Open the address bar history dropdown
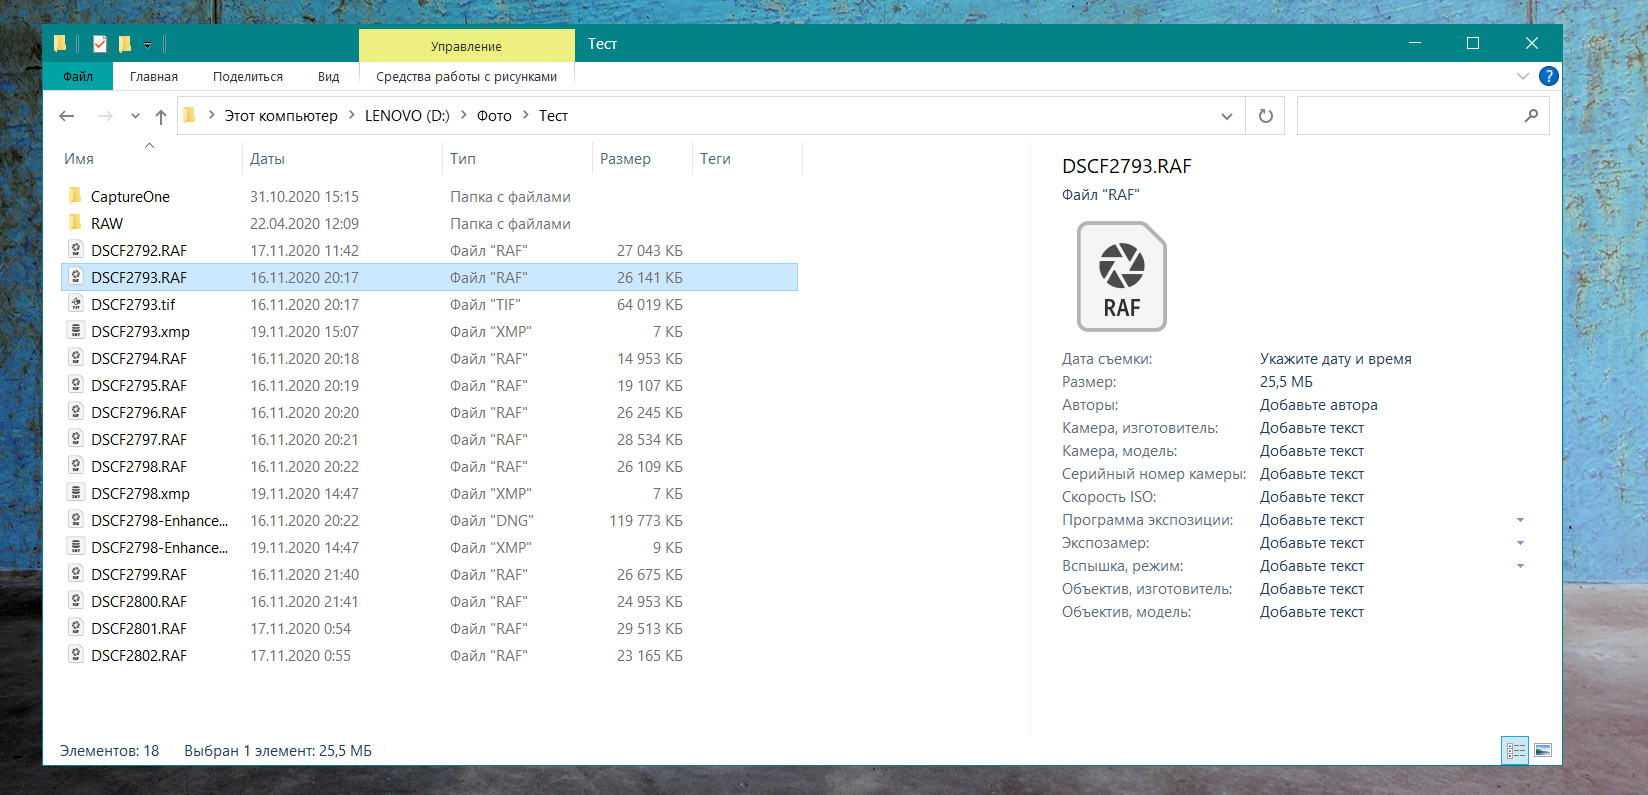Viewport: 1648px width, 795px height. click(x=1227, y=116)
